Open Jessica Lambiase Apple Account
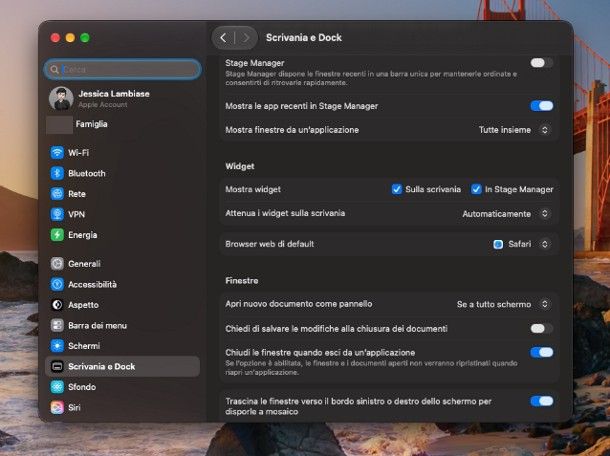The height and width of the screenshot is (456, 610). (123, 98)
